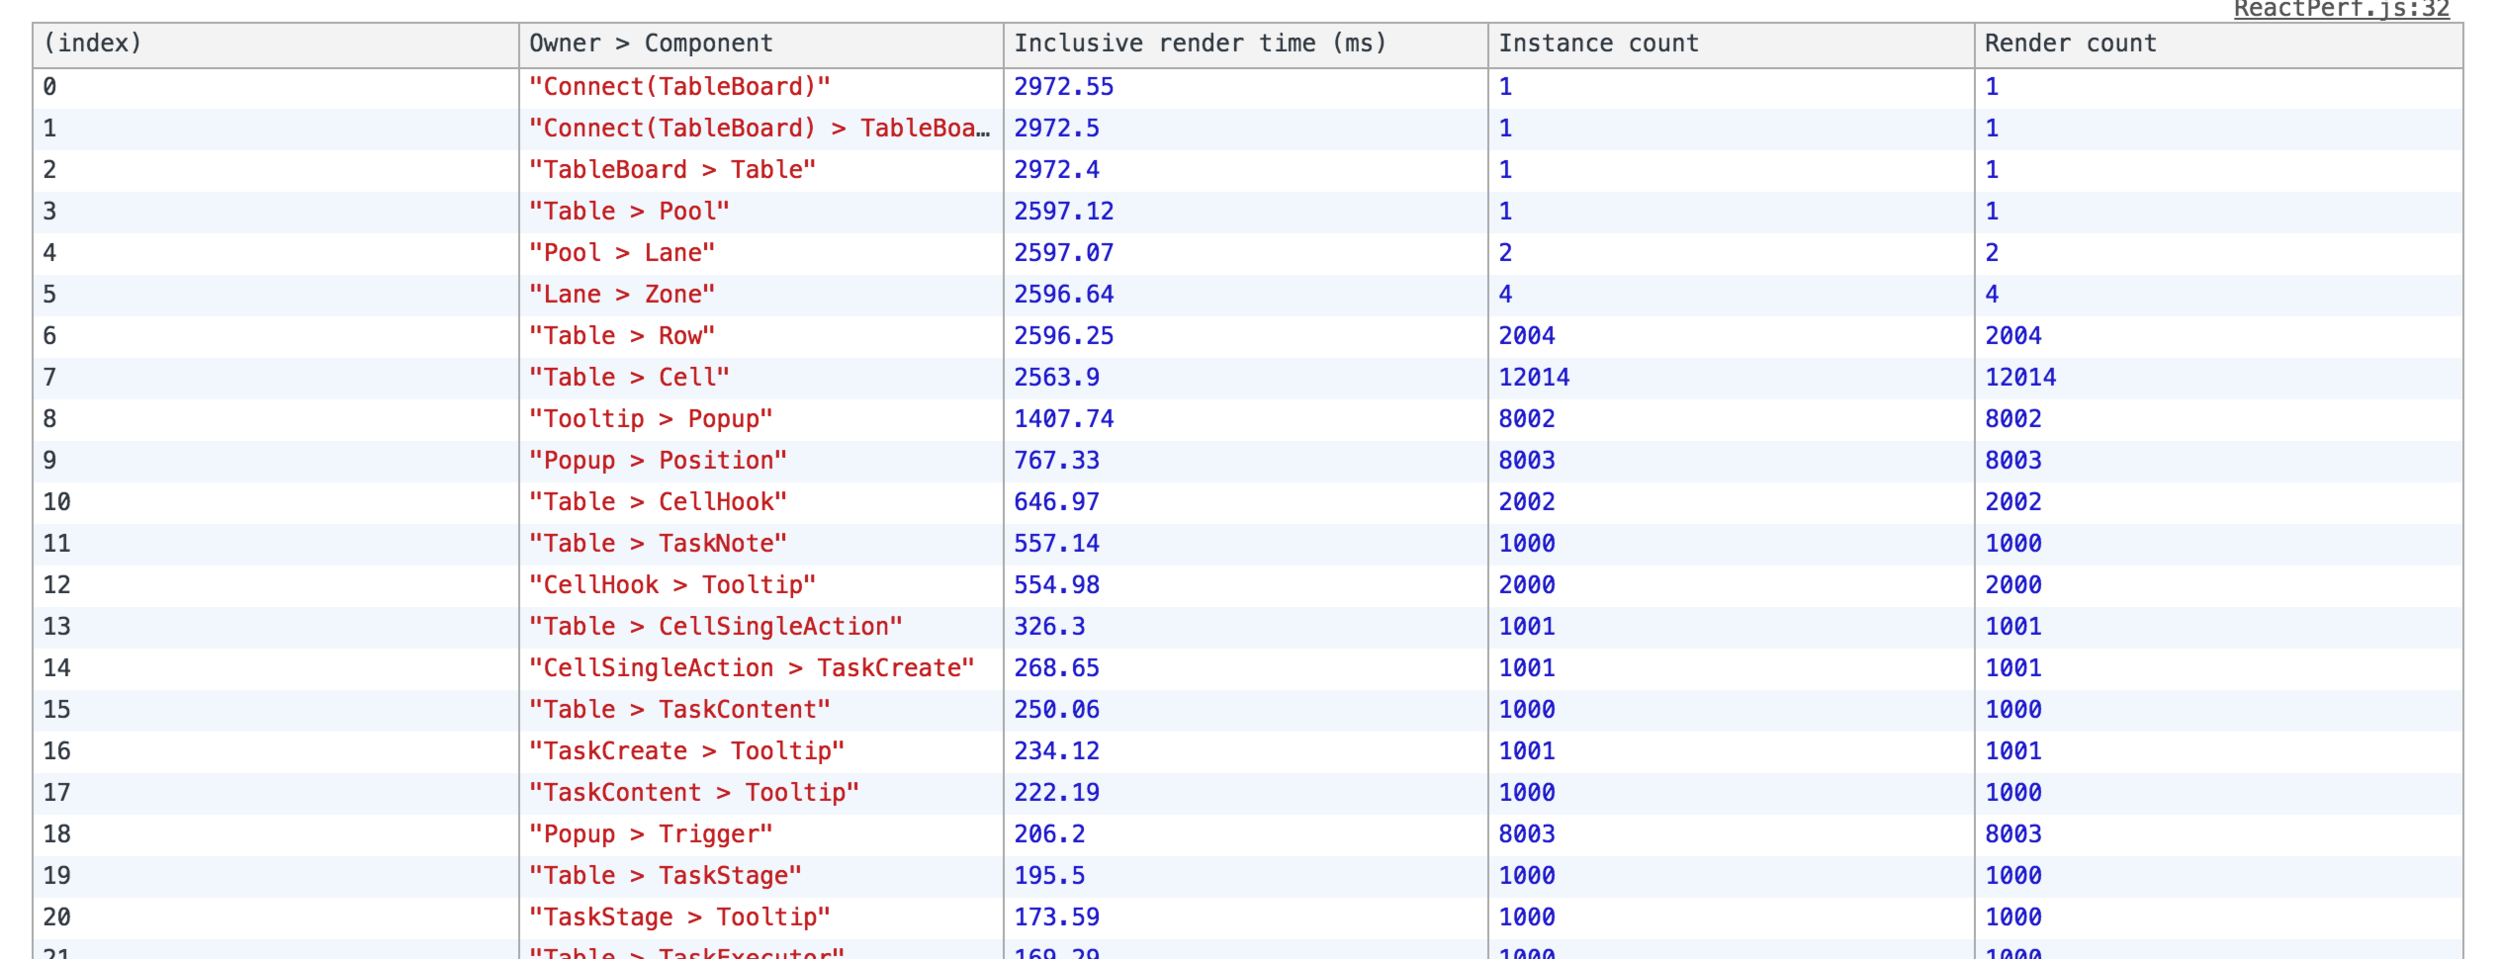Image resolution: width=2500 pixels, height=959 pixels.
Task: Click render time value 646.97
Action: coord(1057,502)
